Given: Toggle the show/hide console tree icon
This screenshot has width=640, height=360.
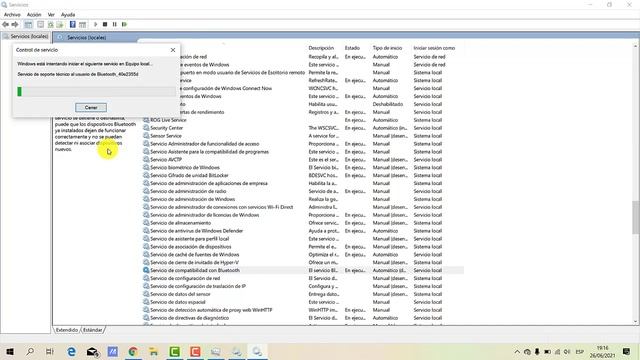Looking at the screenshot, I should click(x=28, y=24).
